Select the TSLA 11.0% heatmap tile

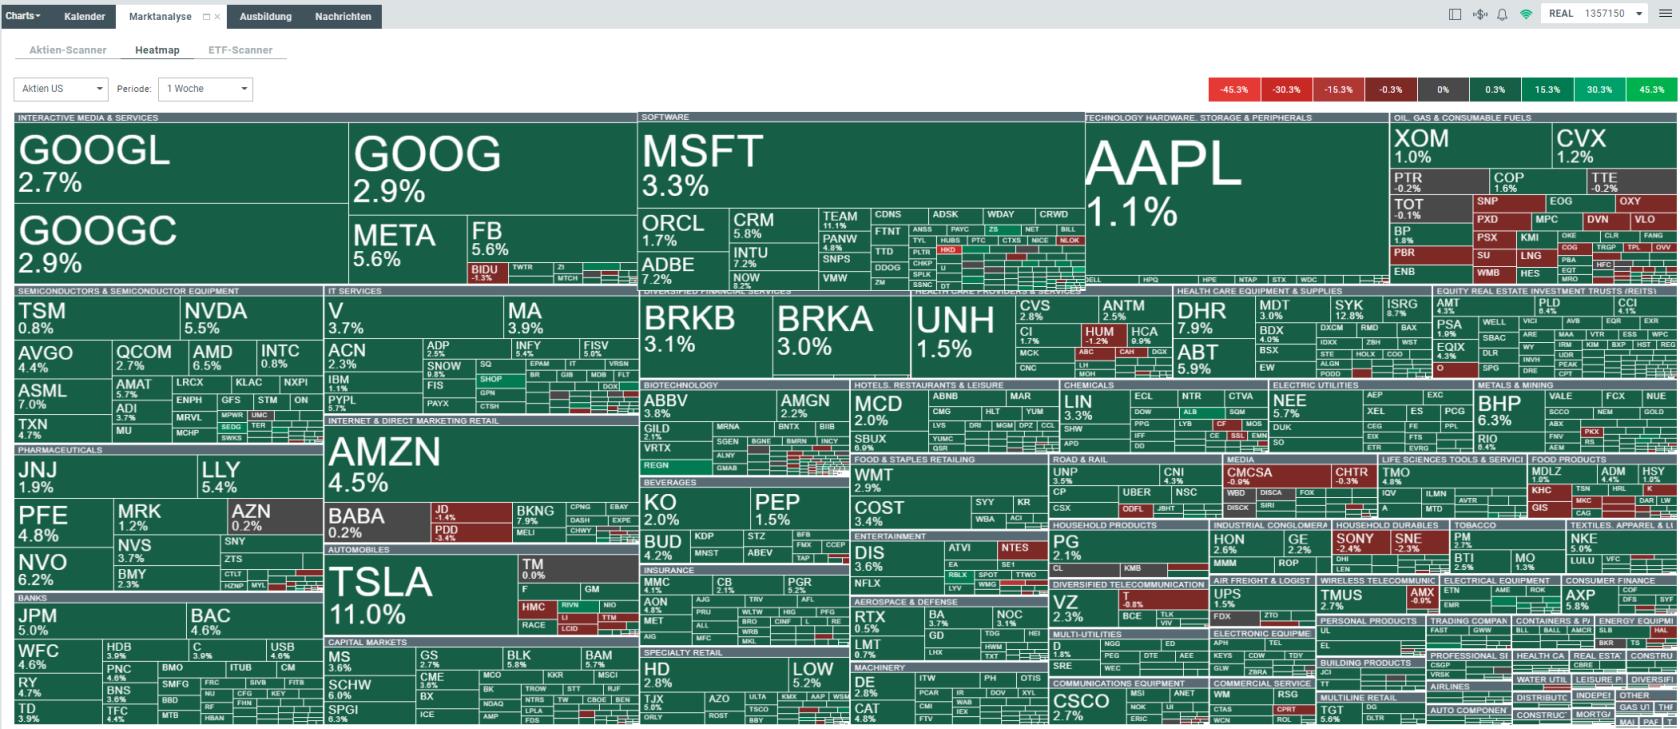pos(421,596)
